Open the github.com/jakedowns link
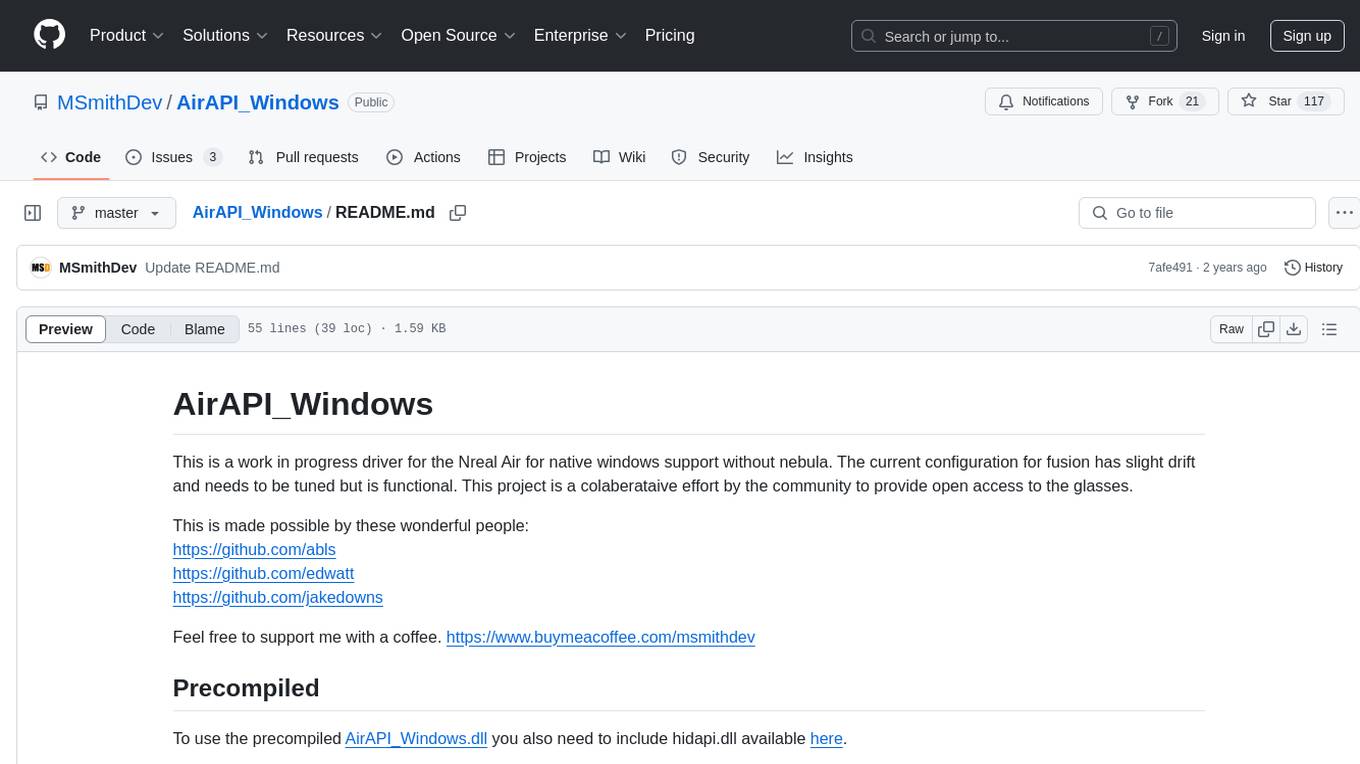Image resolution: width=1360 pixels, height=764 pixels. tap(278, 597)
